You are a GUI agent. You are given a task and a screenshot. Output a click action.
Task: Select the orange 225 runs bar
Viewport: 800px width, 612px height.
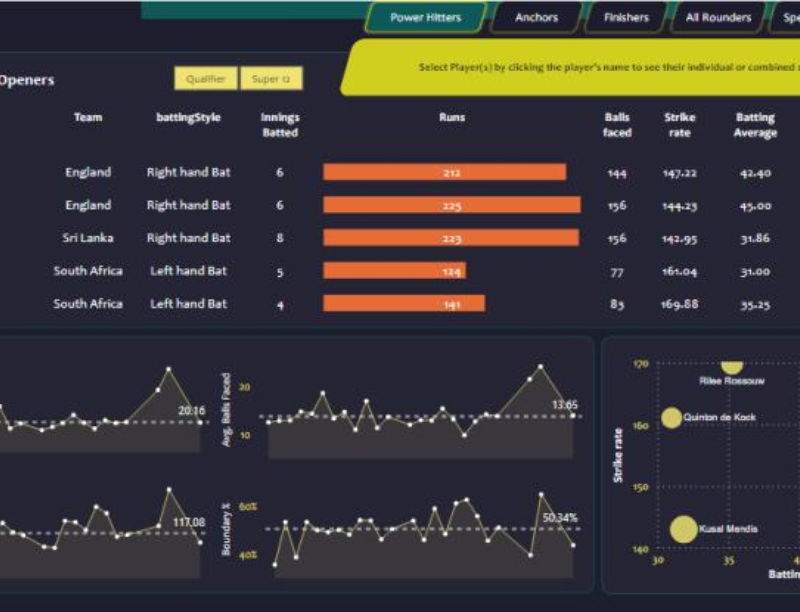452,205
